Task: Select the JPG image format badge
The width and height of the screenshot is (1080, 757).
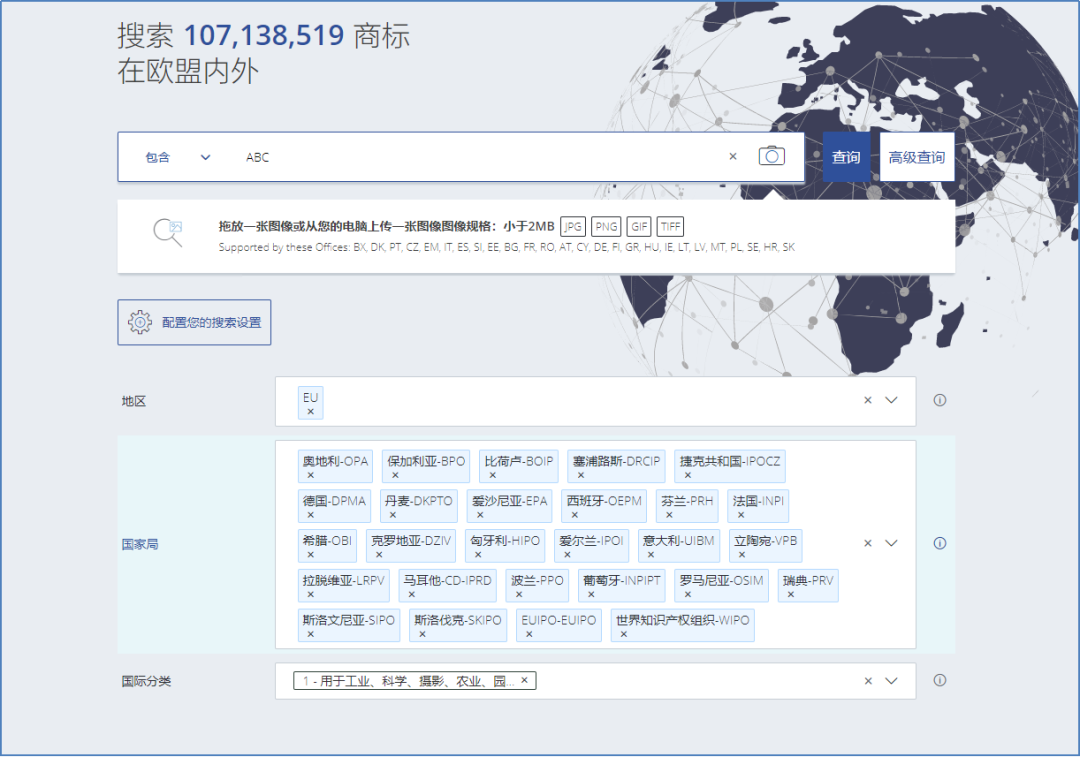Action: [x=572, y=226]
